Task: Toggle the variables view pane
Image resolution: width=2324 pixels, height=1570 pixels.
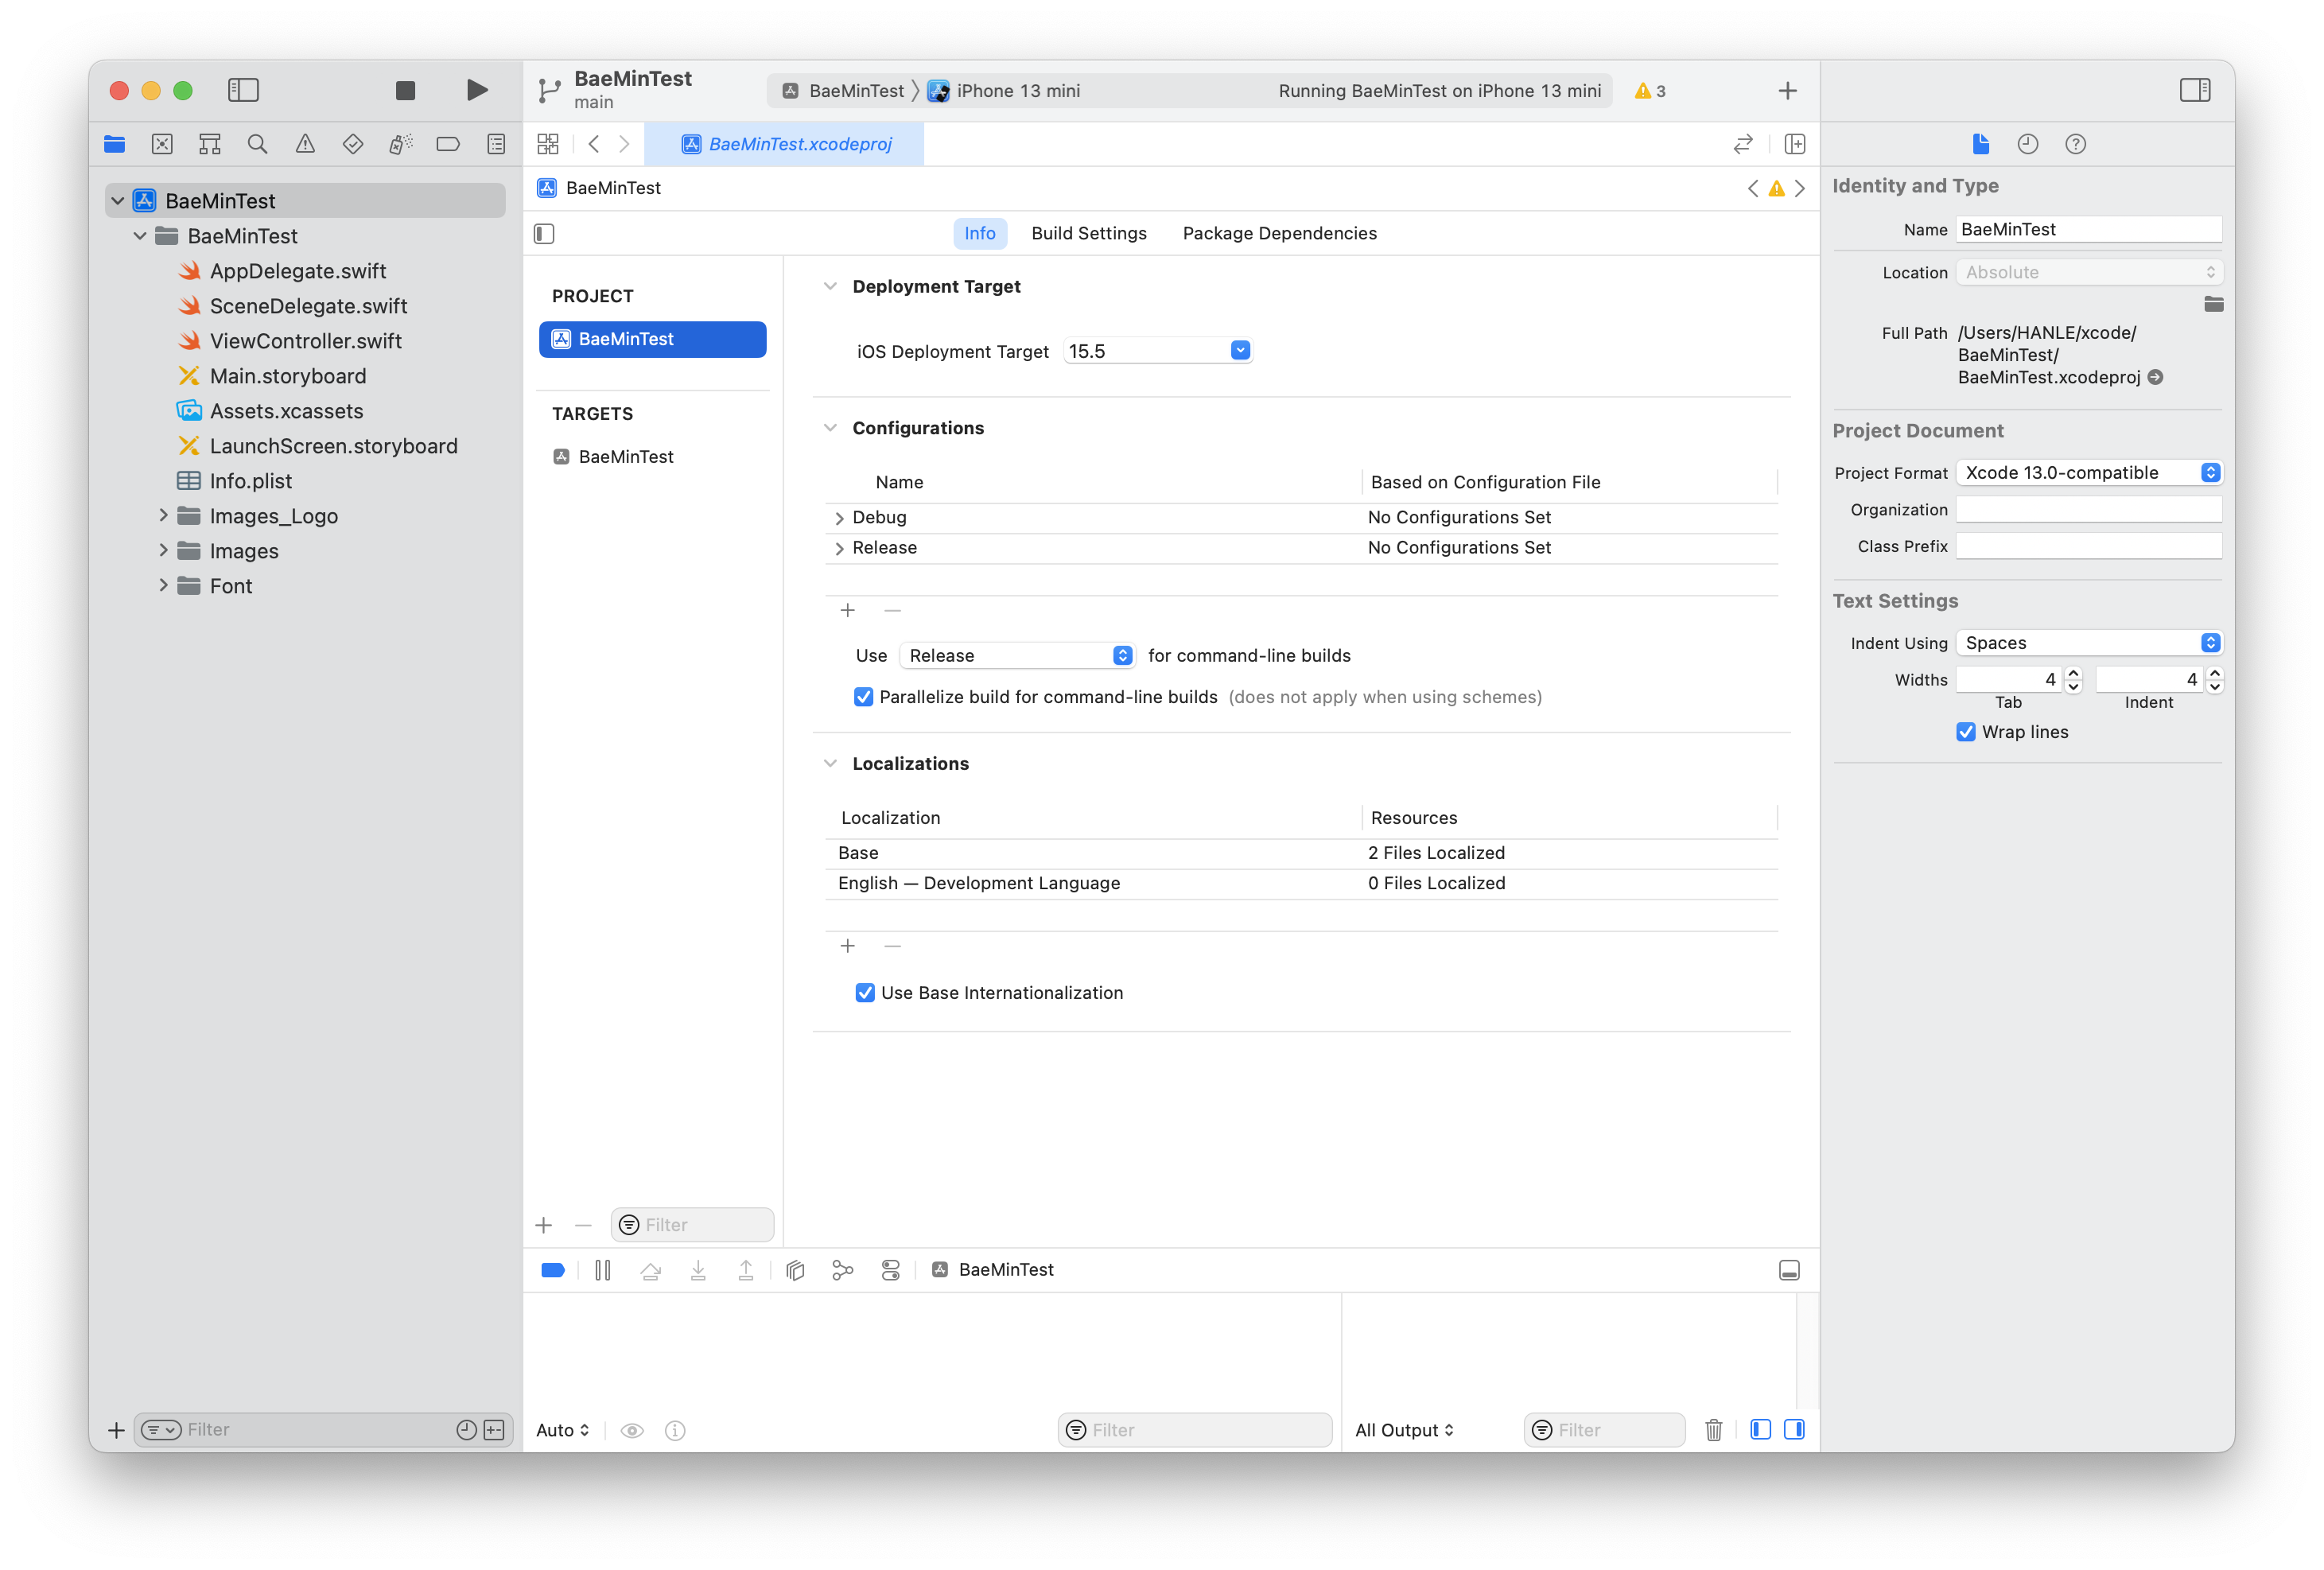Action: click(x=1760, y=1429)
